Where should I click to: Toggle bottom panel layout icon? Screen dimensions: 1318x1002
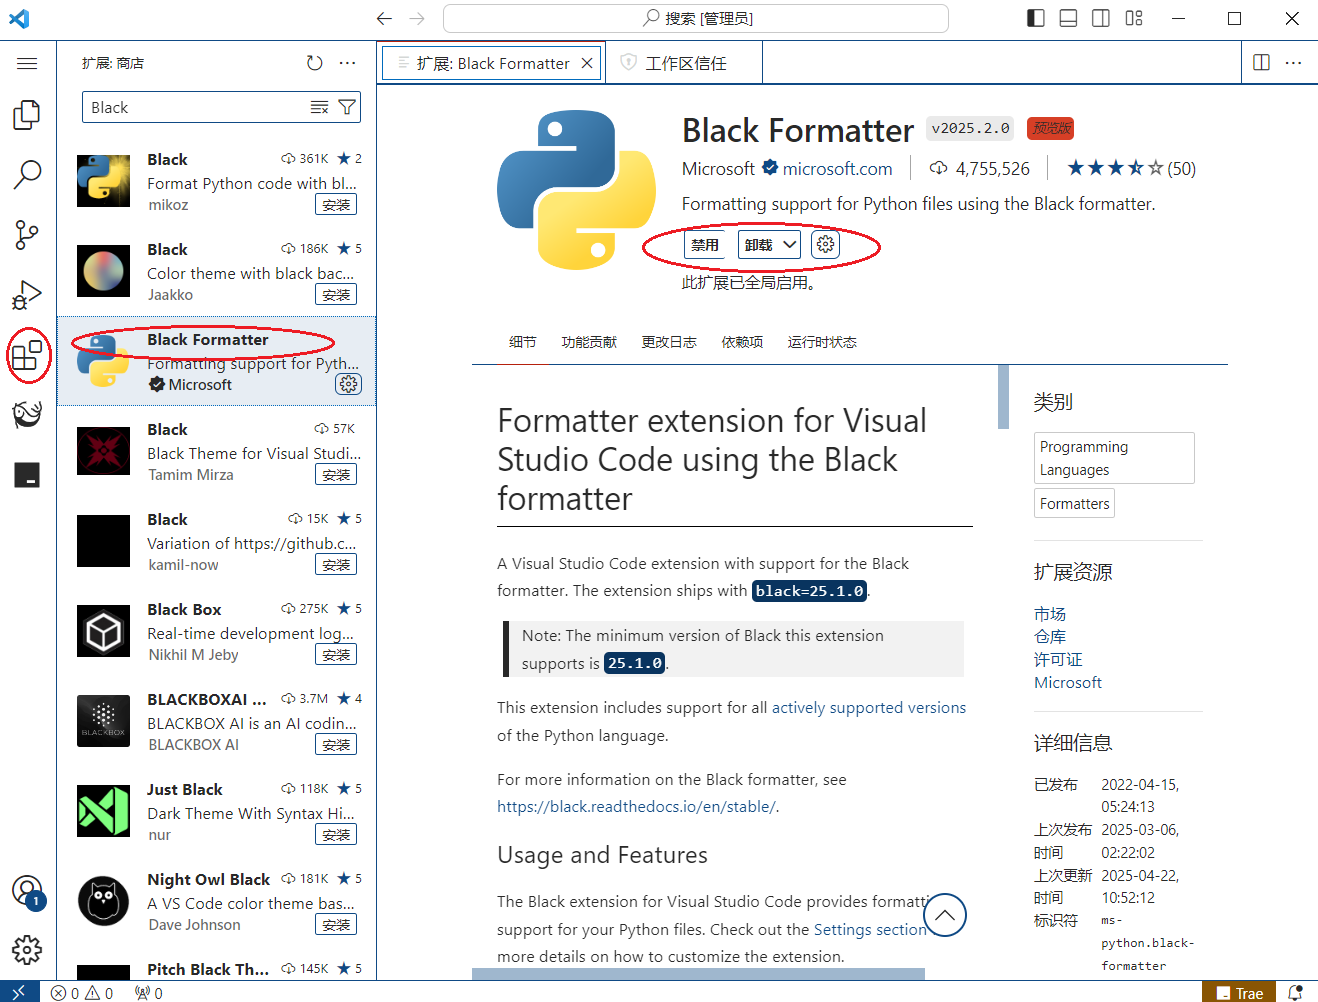[1068, 18]
